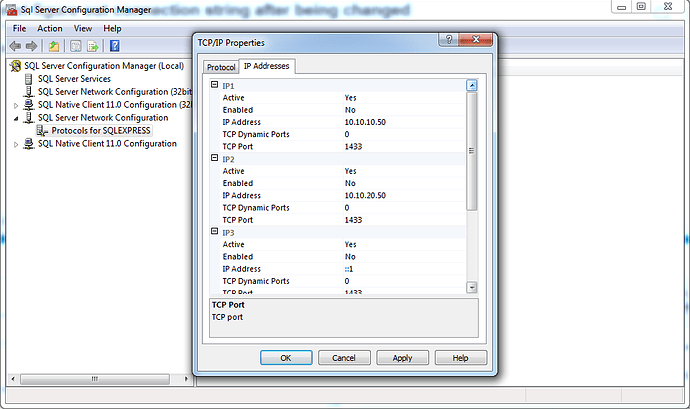Click the property list vertical scrollbar thumb
Screen dimensions: 690x409
coord(472,151)
